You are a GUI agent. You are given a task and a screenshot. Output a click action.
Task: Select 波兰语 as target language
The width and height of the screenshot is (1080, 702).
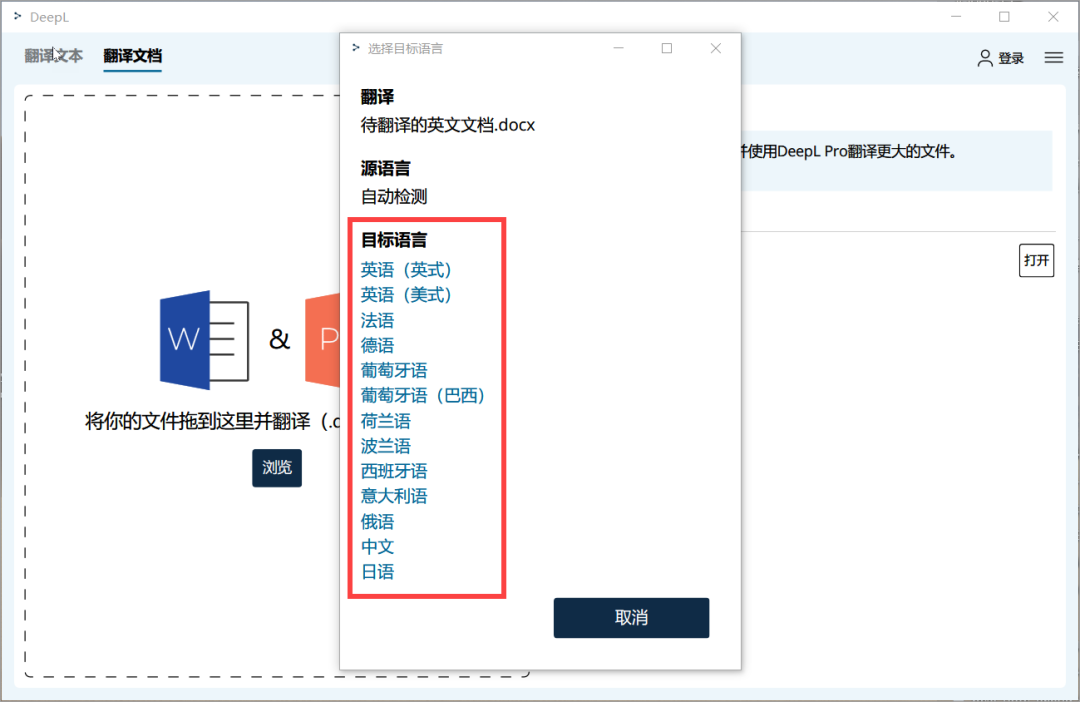click(x=386, y=446)
